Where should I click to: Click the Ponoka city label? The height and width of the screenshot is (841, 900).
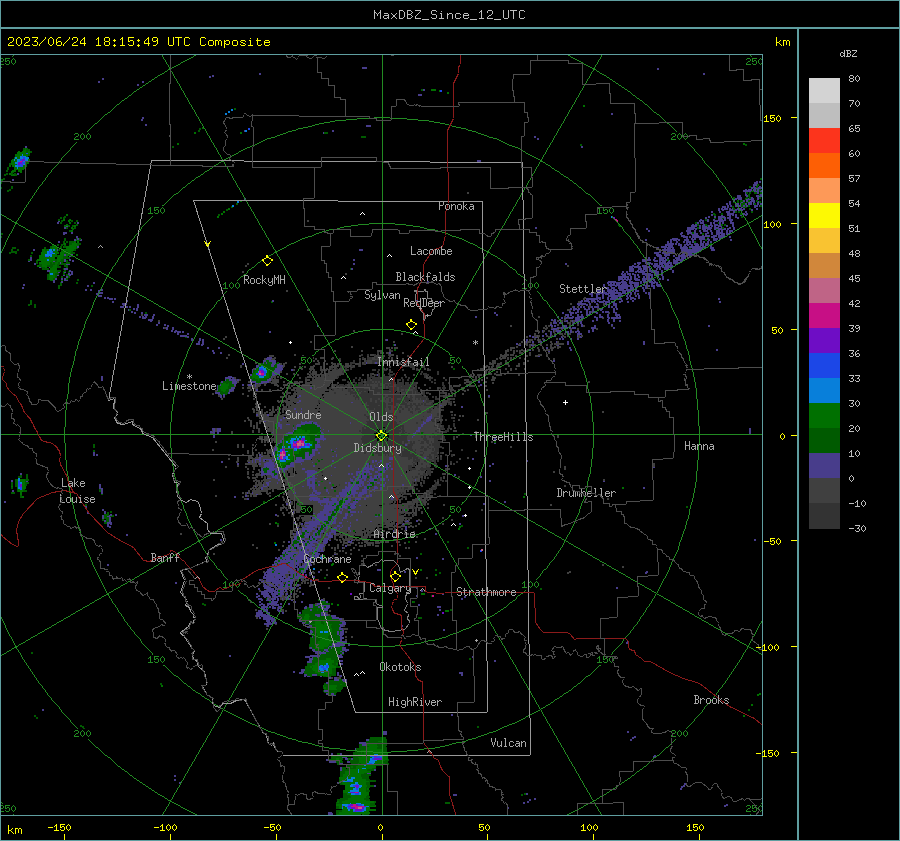coord(456,206)
